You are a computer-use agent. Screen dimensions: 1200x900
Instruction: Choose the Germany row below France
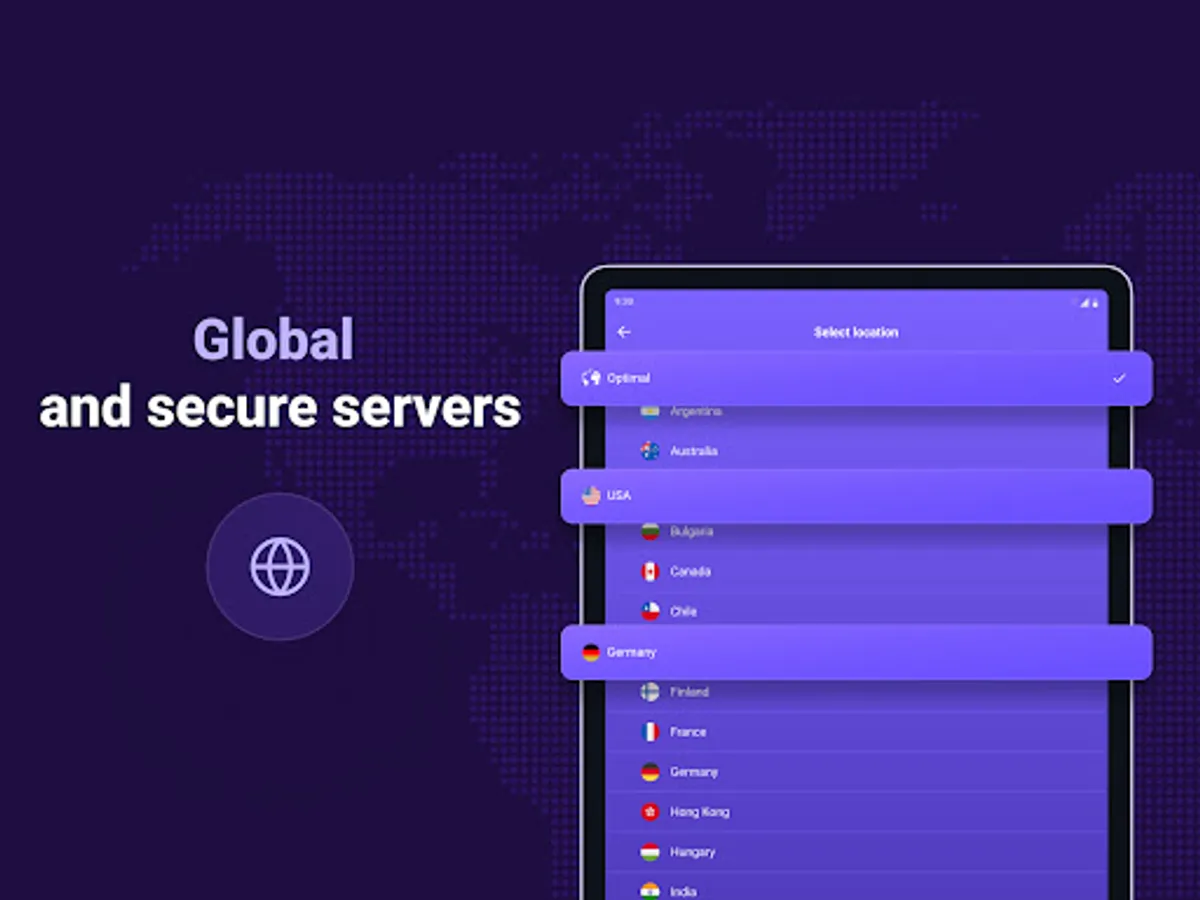coord(856,772)
